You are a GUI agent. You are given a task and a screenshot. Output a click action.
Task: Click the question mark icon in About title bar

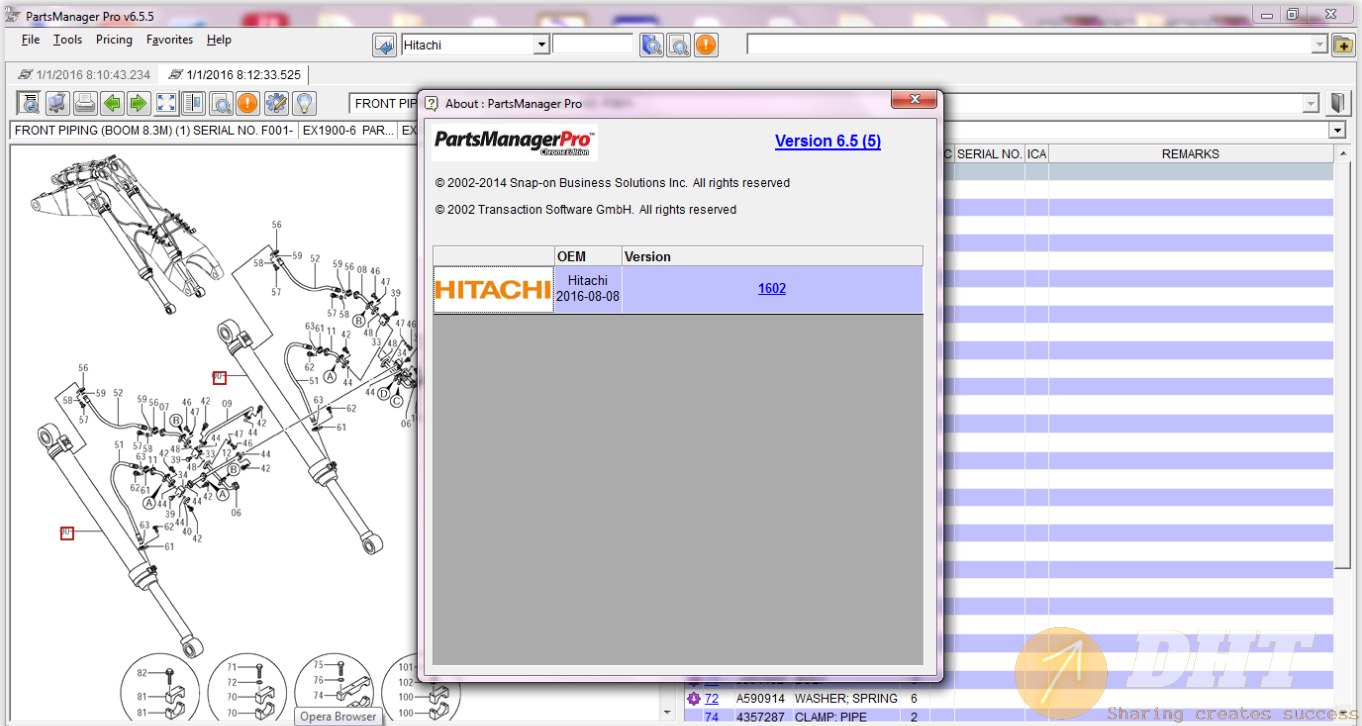(431, 103)
